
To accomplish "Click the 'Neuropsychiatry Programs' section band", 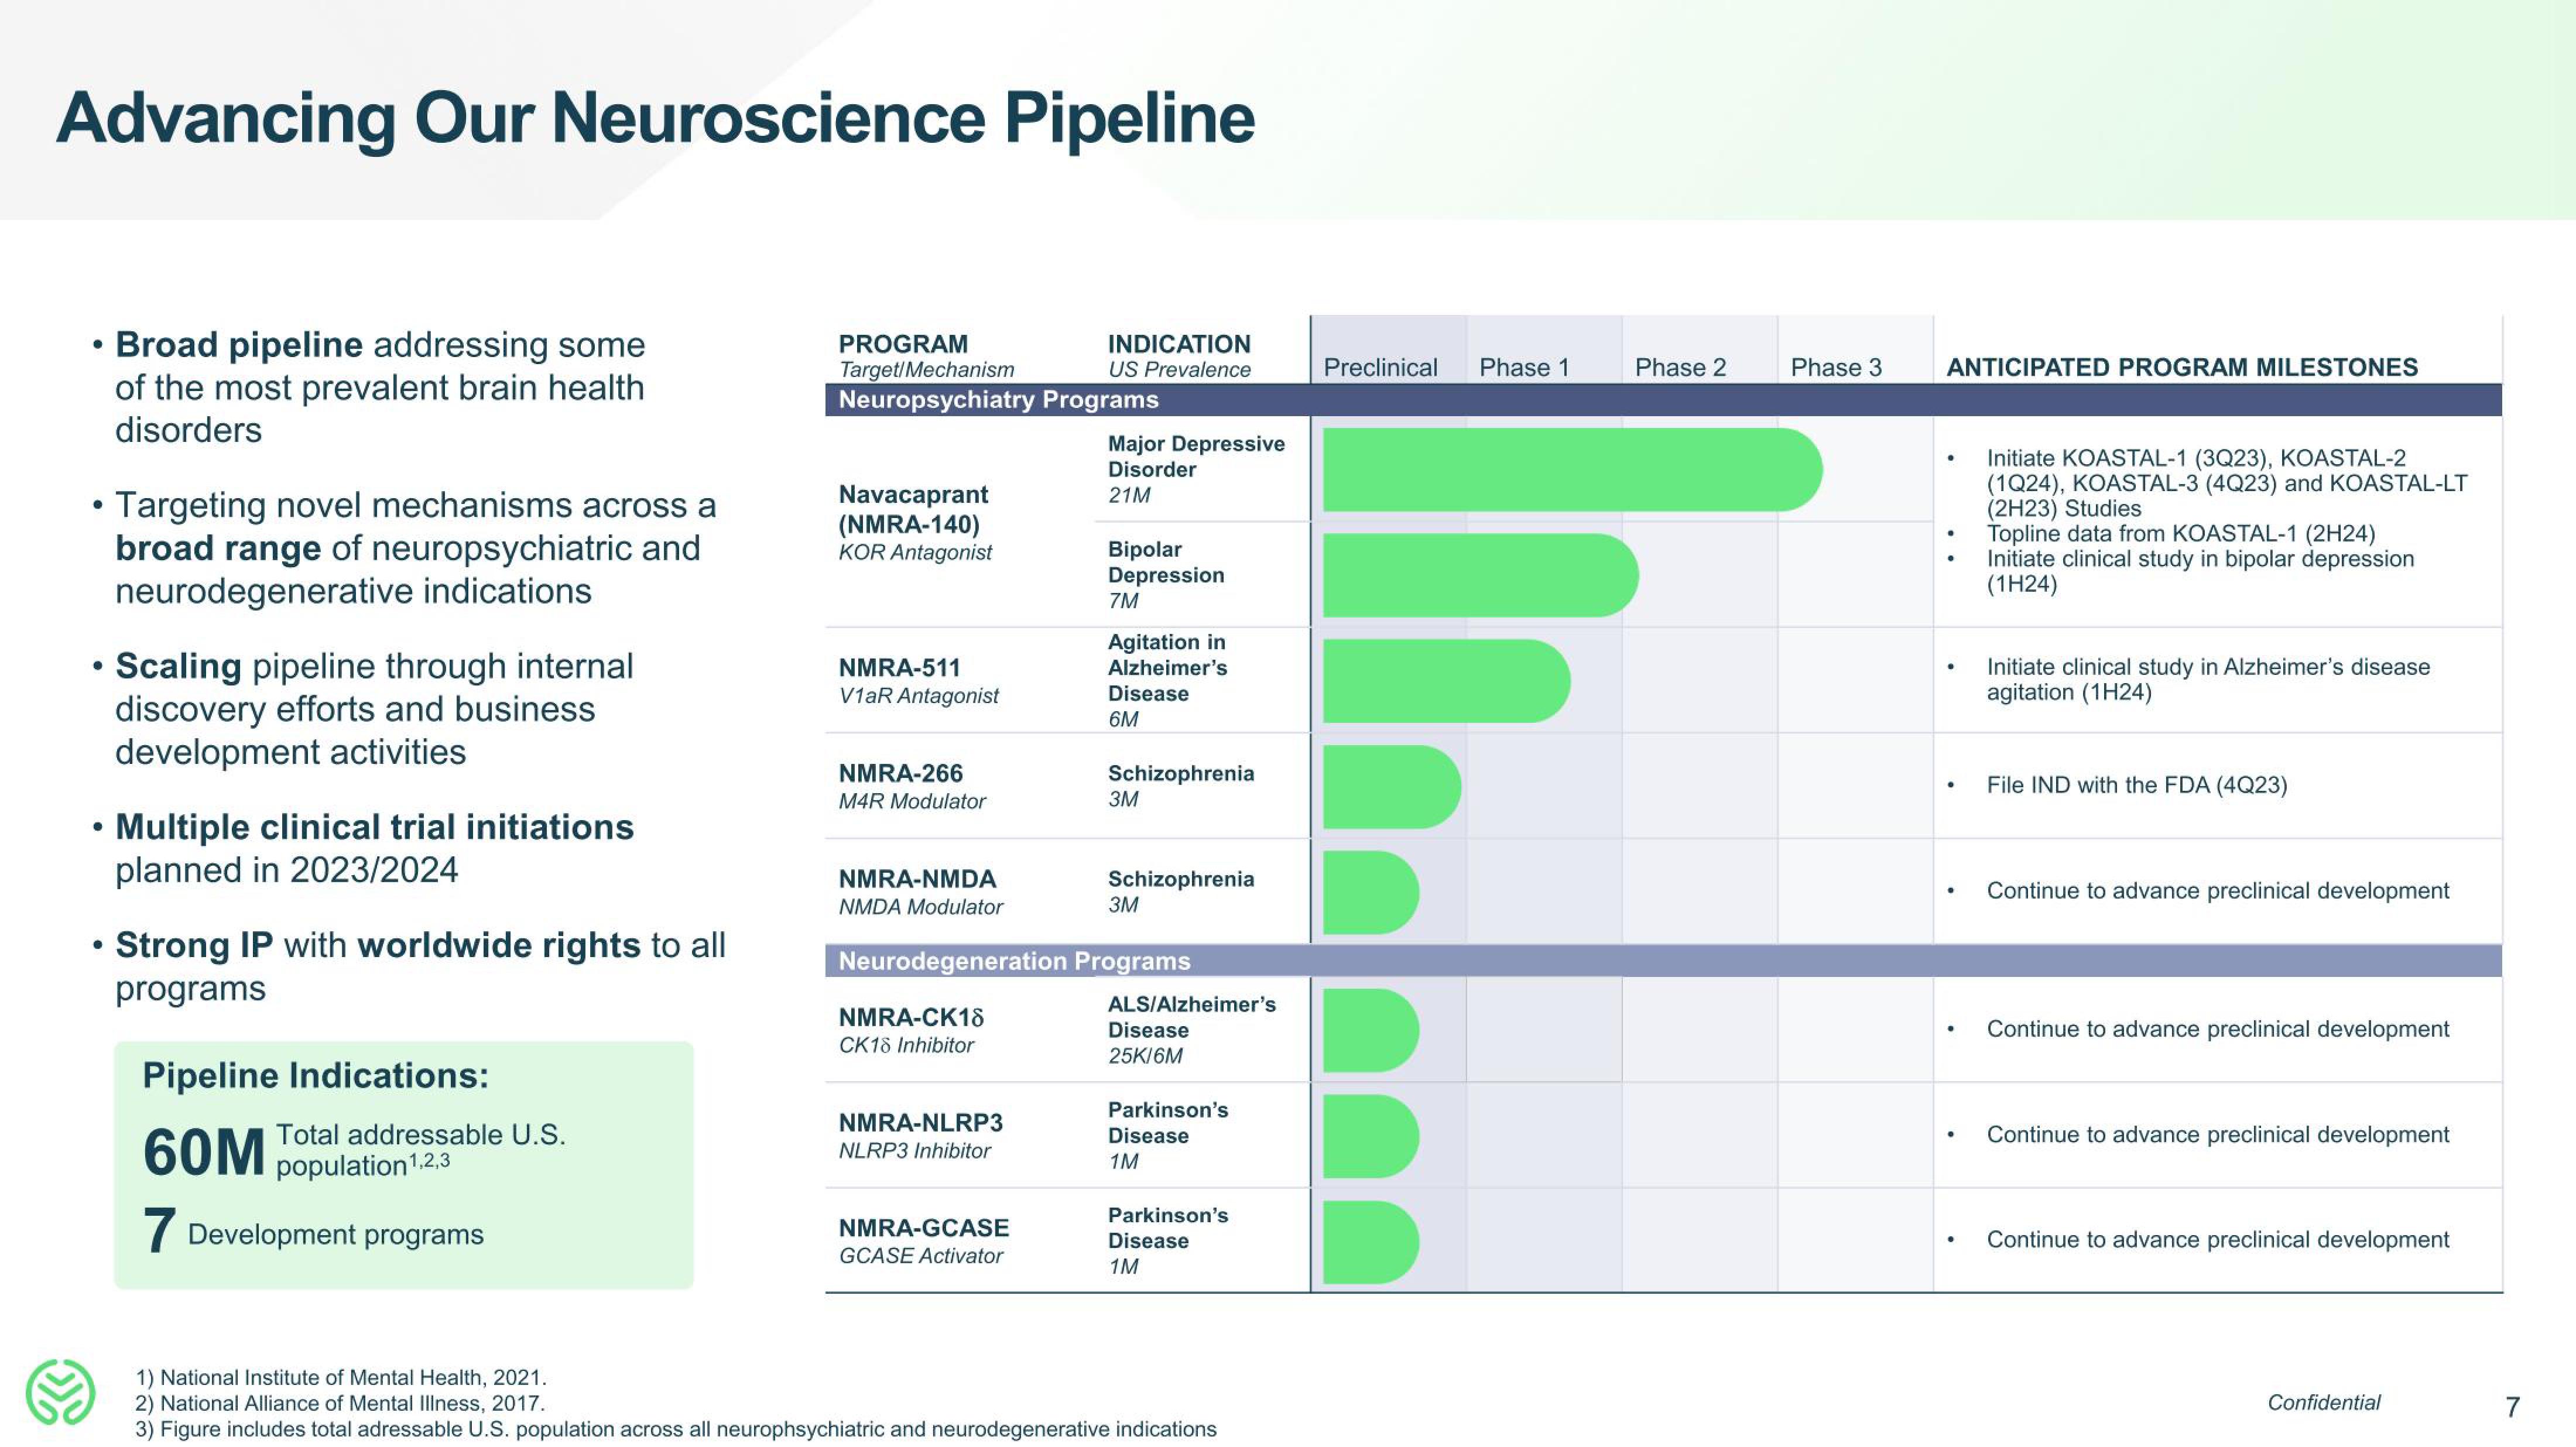I will pyautogui.click(x=1663, y=400).
